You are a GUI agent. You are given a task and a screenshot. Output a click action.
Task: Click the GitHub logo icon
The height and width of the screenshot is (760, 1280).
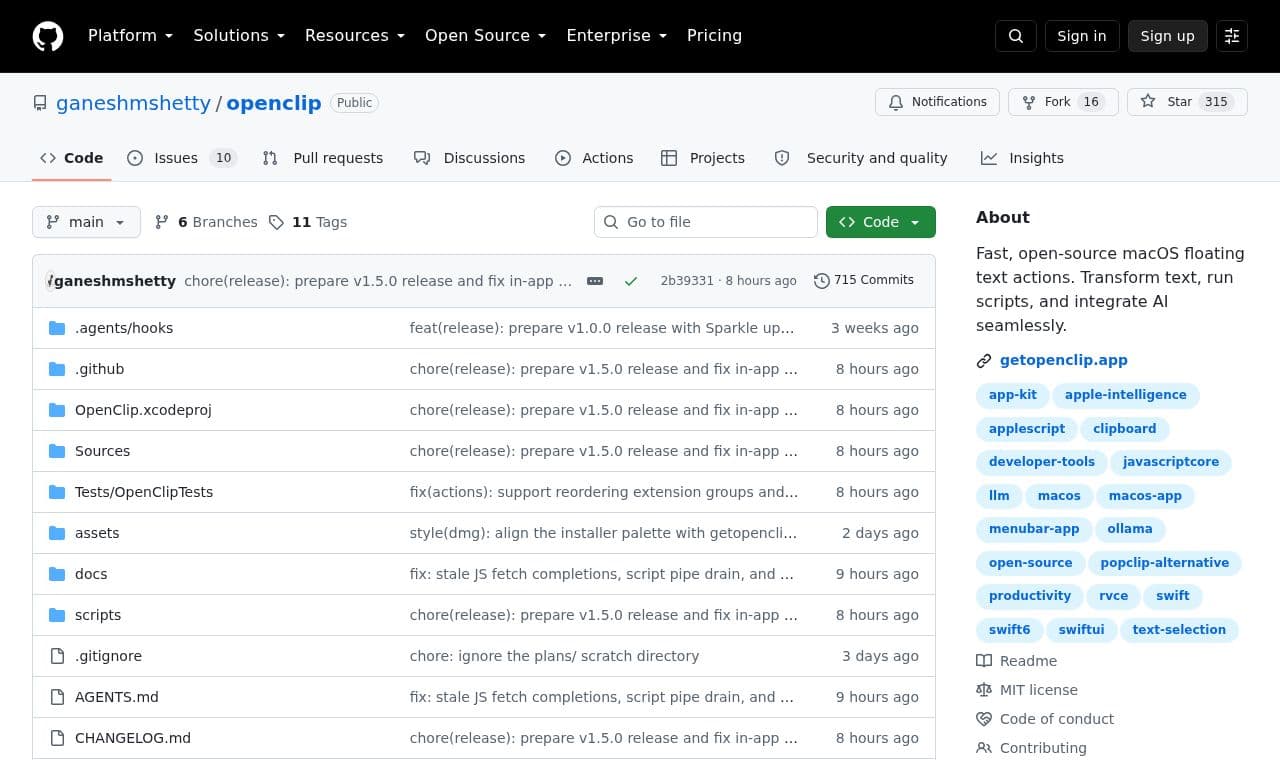pyautogui.click(x=48, y=36)
